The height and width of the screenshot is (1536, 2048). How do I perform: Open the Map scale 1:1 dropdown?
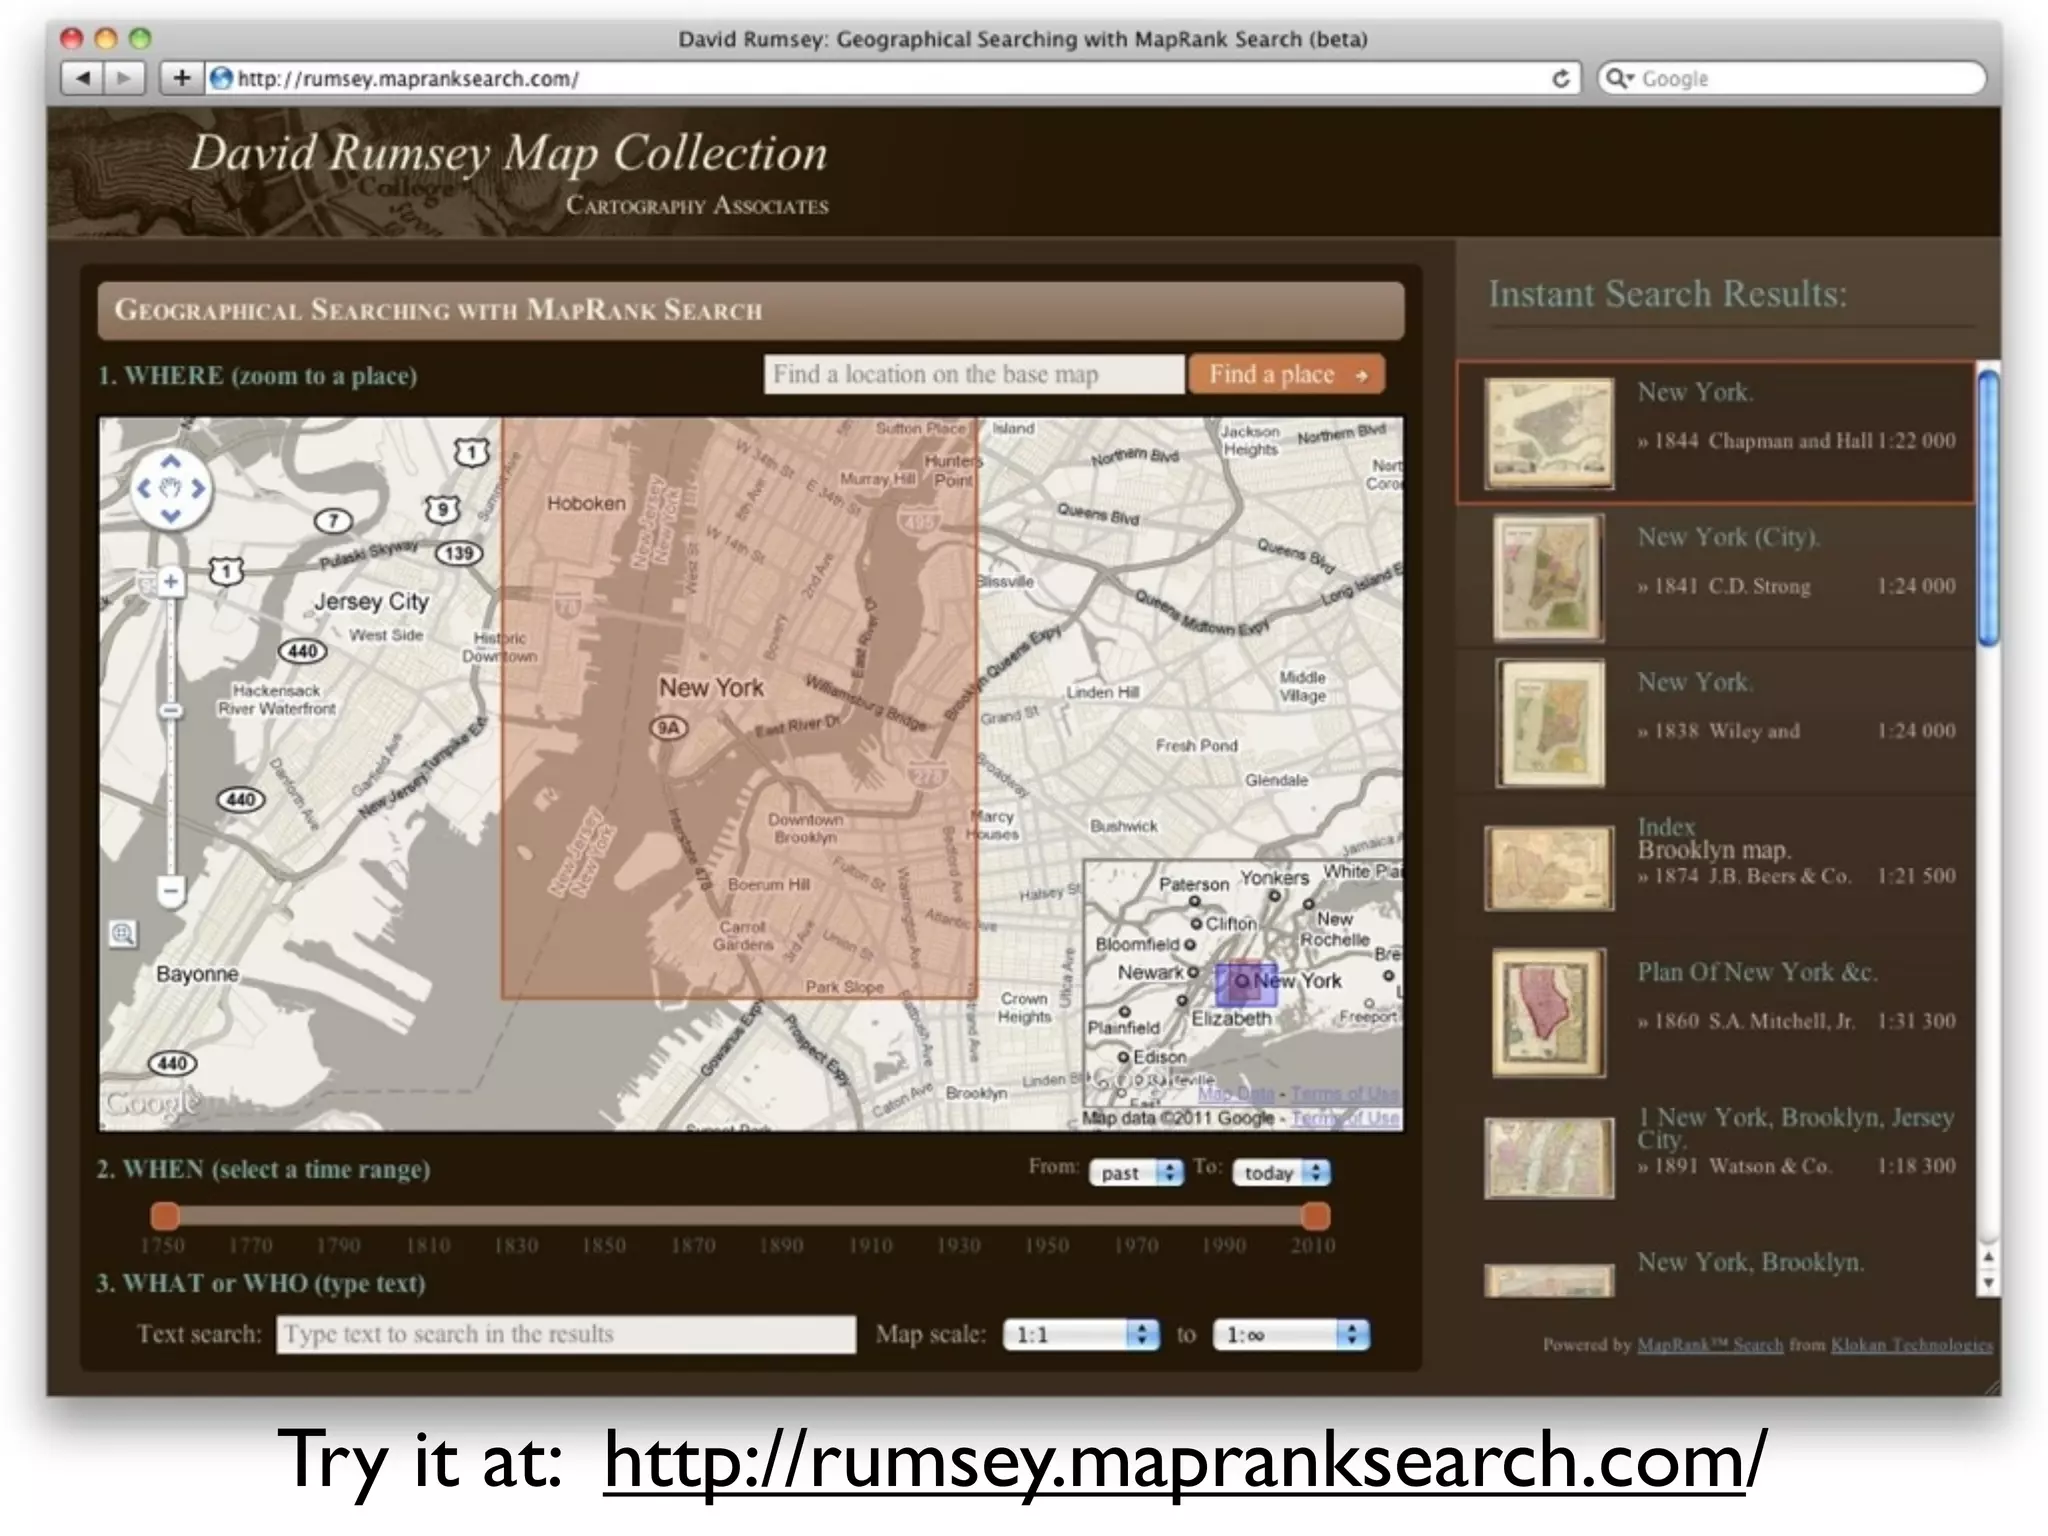(x=1081, y=1334)
